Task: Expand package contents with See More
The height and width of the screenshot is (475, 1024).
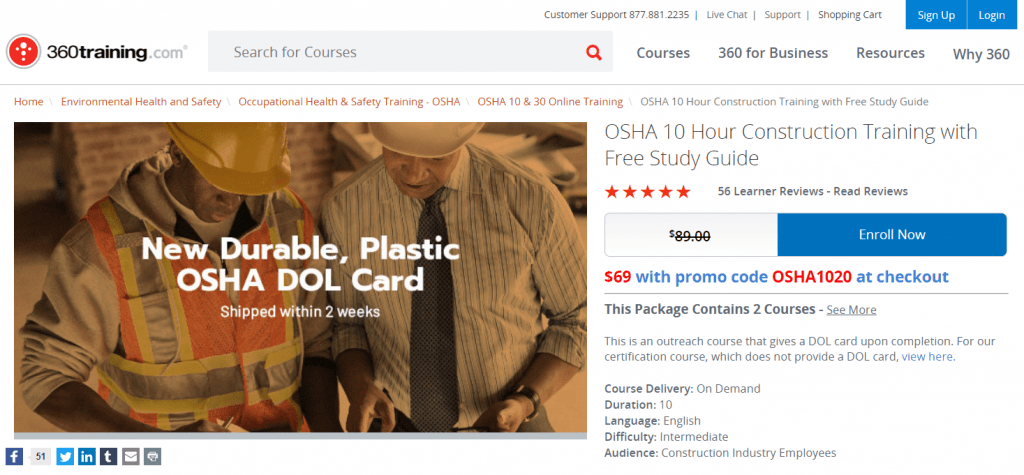Action: click(851, 310)
